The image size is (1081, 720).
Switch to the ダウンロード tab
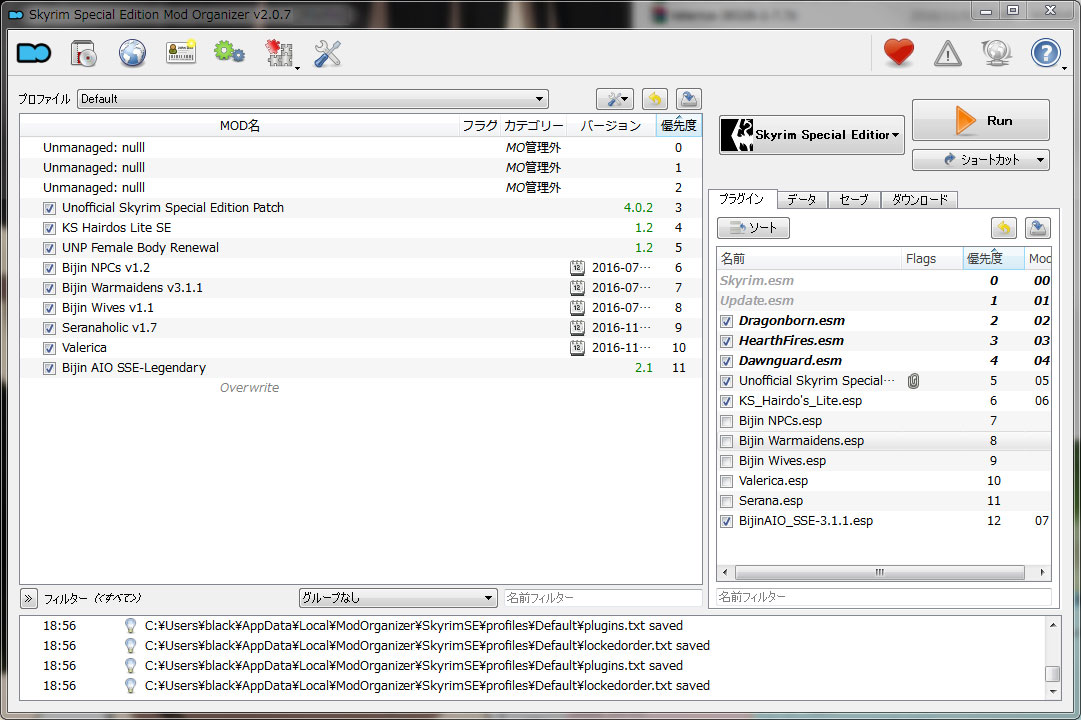[x=920, y=199]
